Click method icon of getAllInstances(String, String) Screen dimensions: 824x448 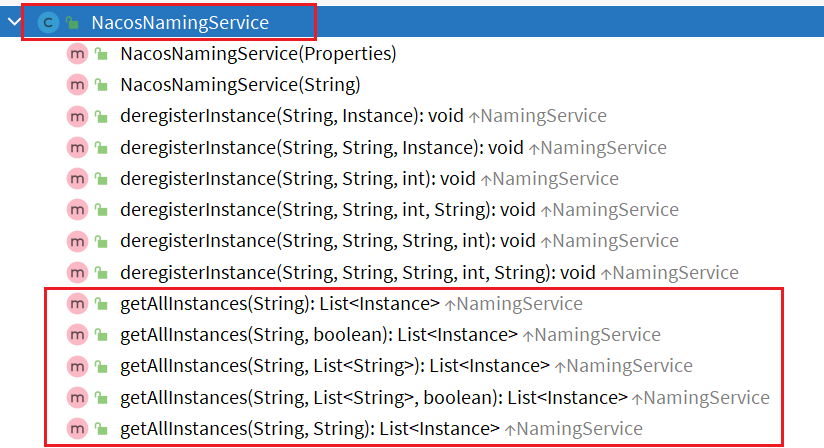click(78, 429)
